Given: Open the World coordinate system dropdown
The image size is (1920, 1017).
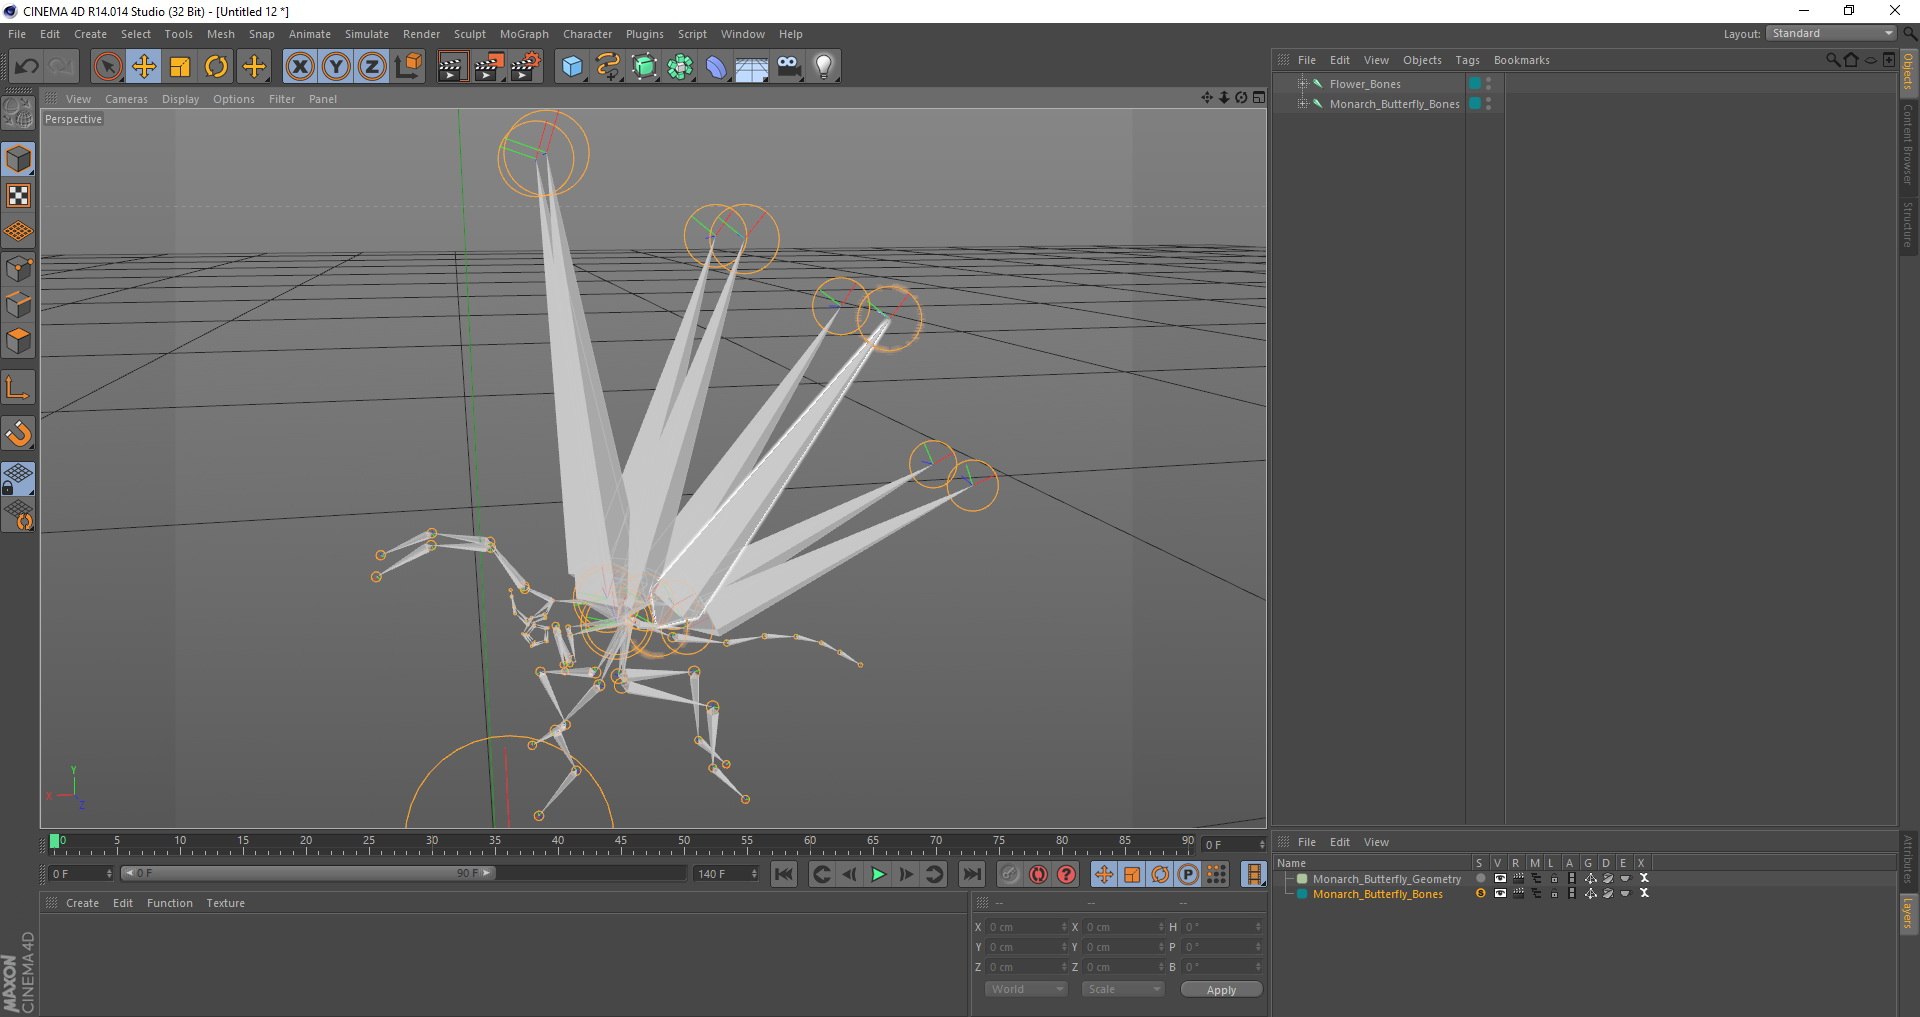Looking at the screenshot, I should click(1026, 989).
